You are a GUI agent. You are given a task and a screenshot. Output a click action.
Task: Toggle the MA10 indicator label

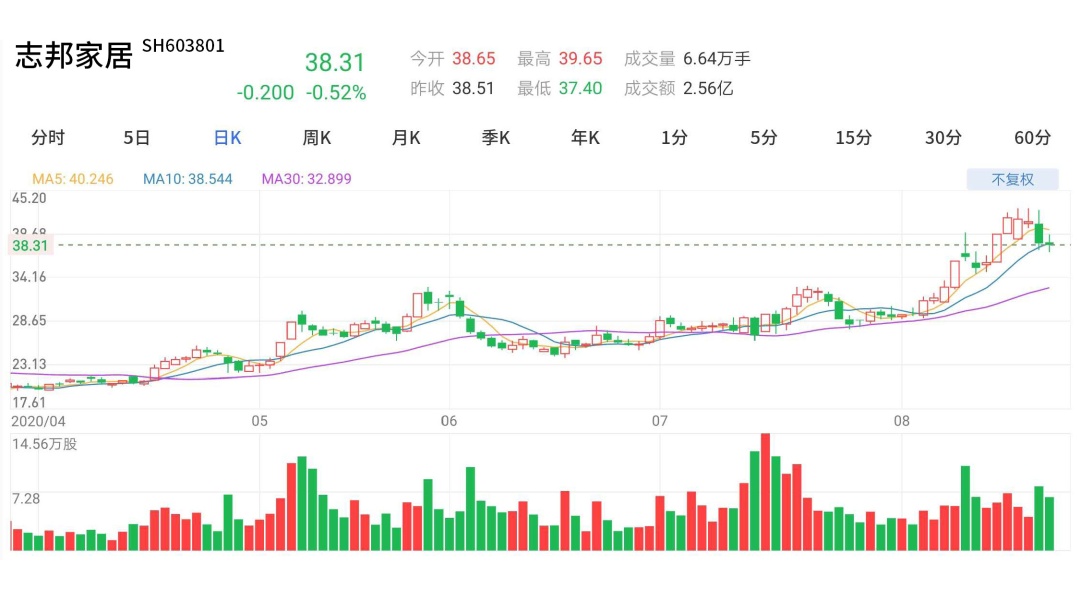[188, 179]
